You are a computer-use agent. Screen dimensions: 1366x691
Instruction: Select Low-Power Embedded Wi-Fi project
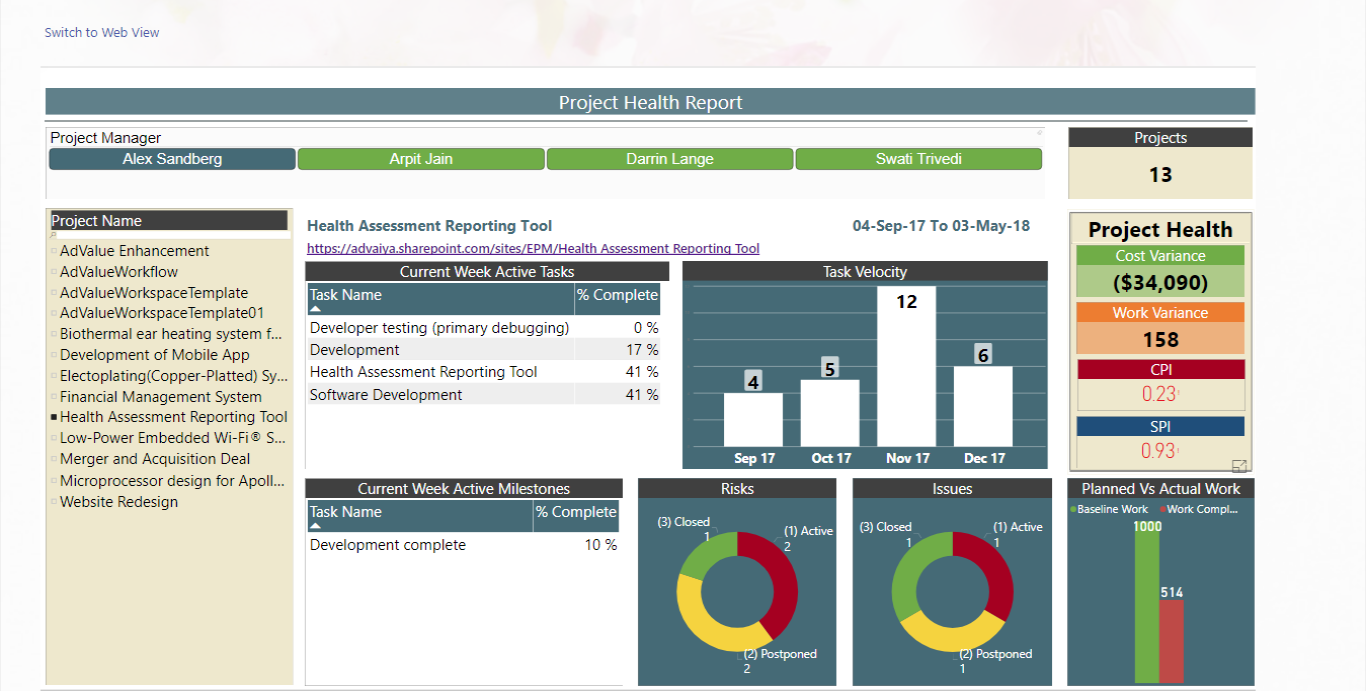pyautogui.click(x=174, y=438)
